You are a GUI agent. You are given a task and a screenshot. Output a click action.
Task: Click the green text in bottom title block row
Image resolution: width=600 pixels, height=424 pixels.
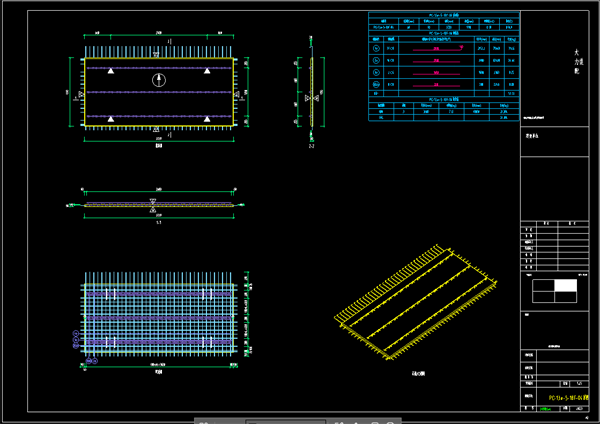(546, 409)
